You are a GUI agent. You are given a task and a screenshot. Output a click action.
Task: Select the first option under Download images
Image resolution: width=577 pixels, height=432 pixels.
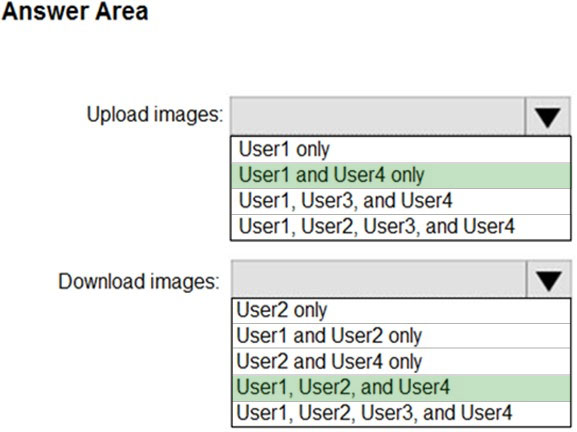(401, 311)
